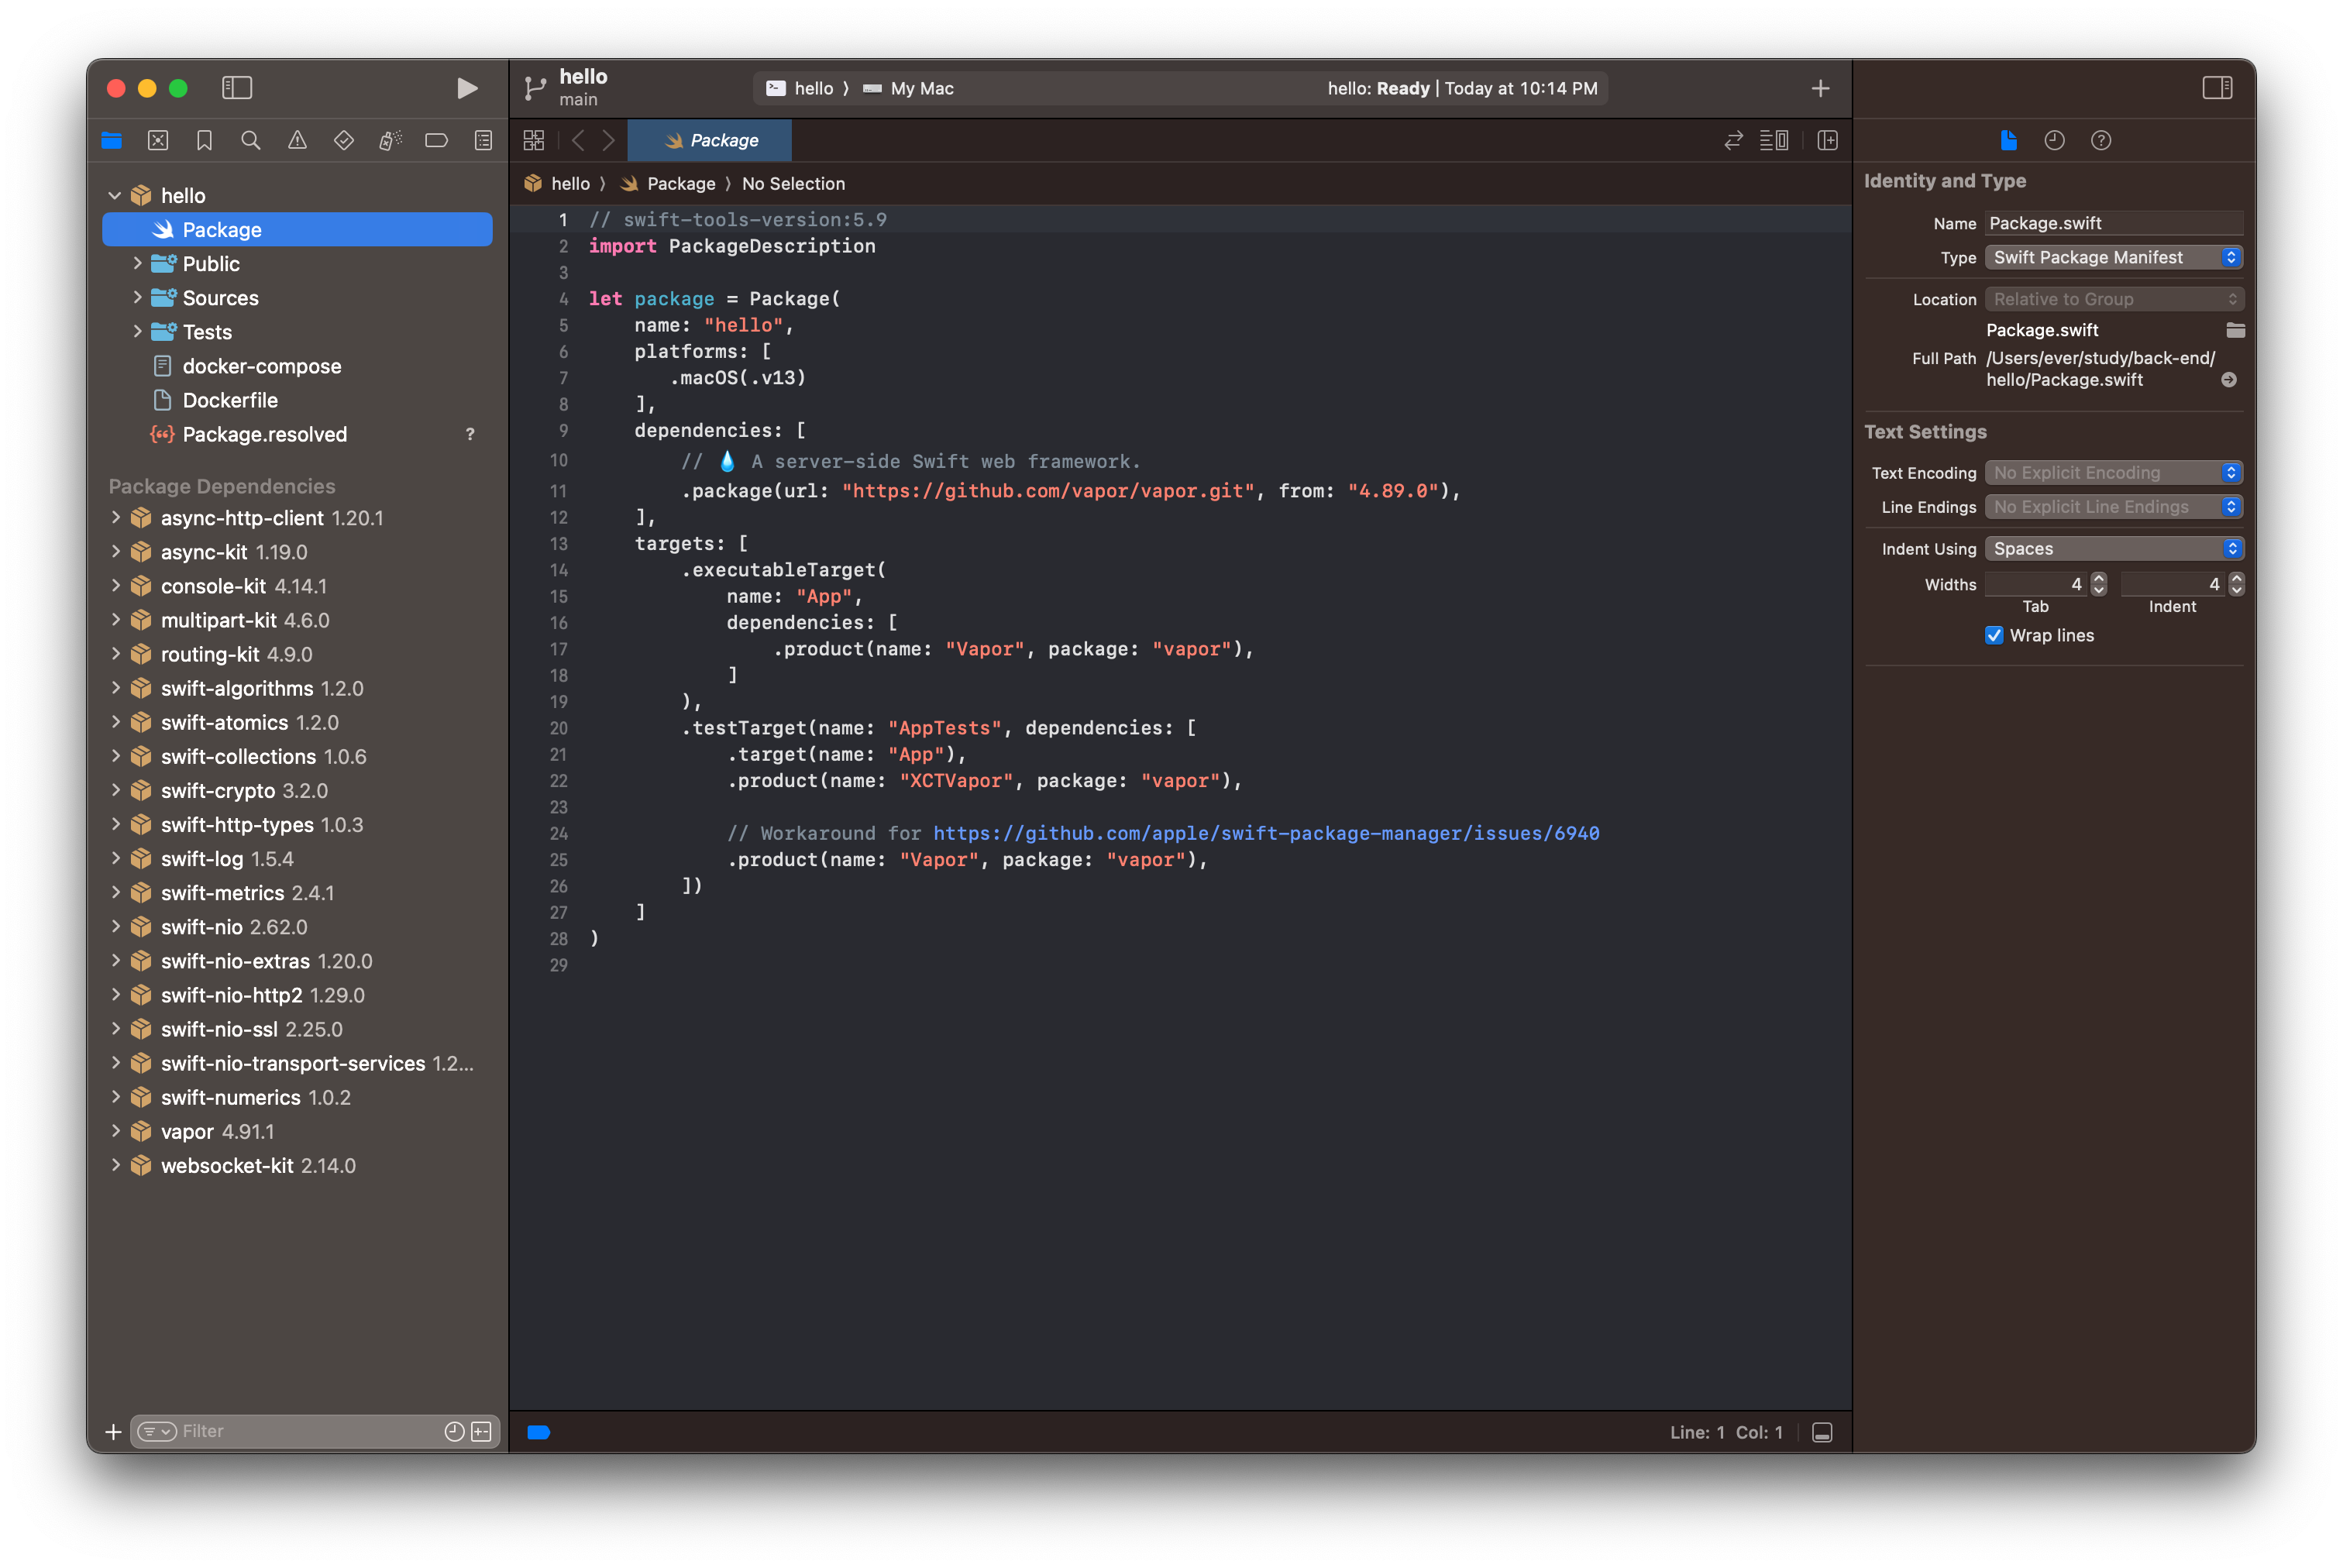This screenshot has width=2343, height=1568.
Task: Toggle the Wrap lines checkbox
Action: pos(1994,635)
